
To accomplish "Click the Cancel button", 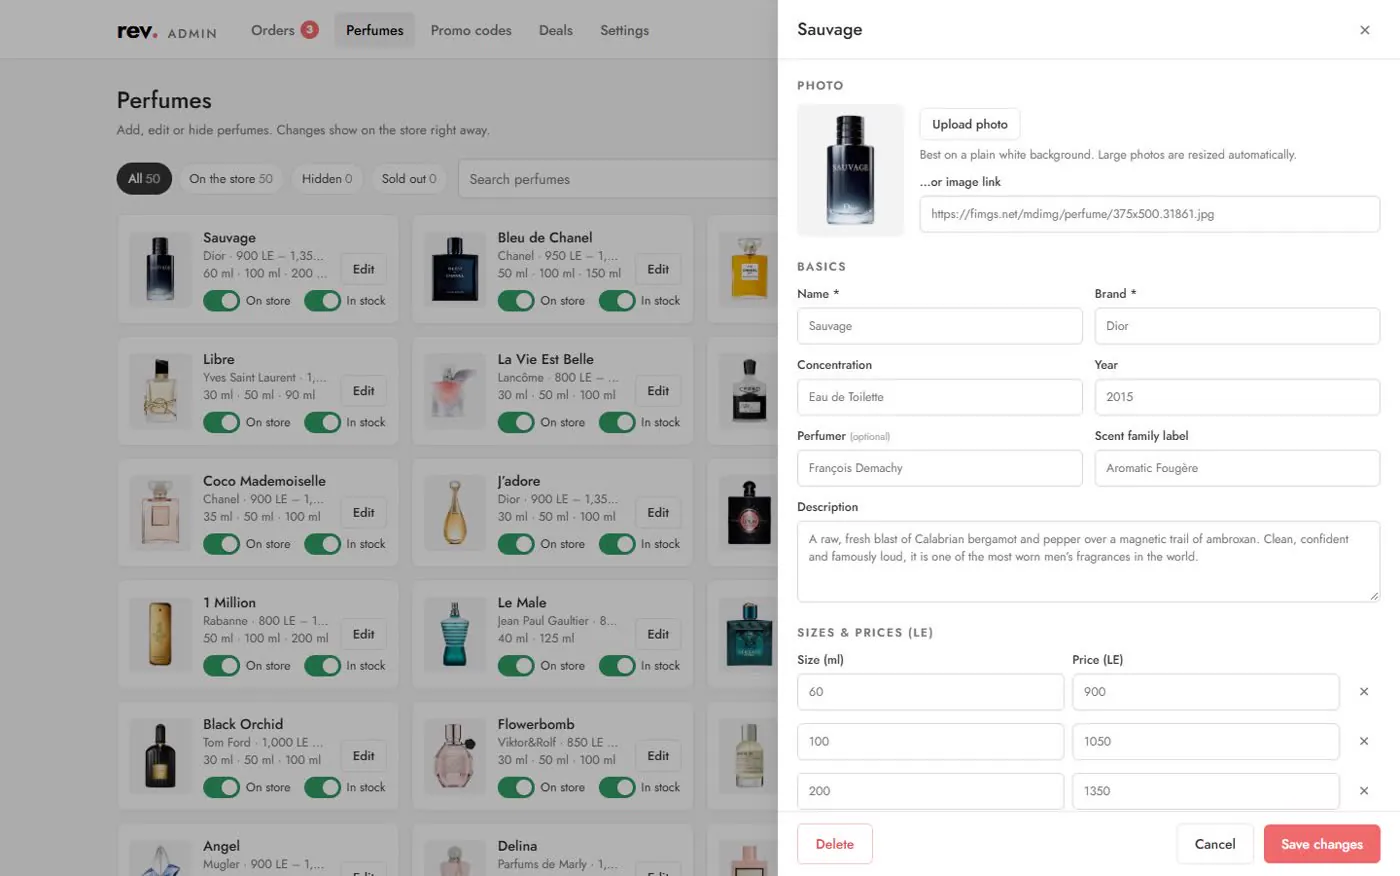I will [1215, 844].
